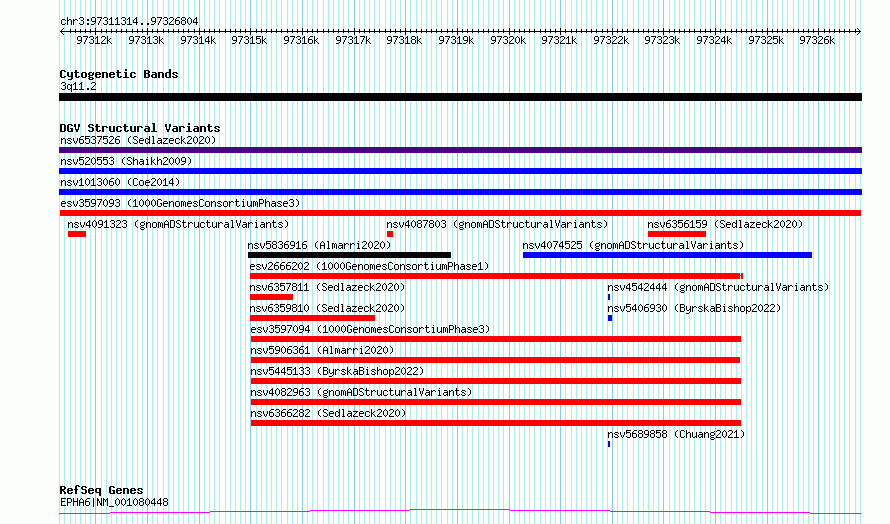Image resolution: width=890 pixels, height=524 pixels.
Task: Select the black nsv5836916 variant bar
Action: pos(349,255)
